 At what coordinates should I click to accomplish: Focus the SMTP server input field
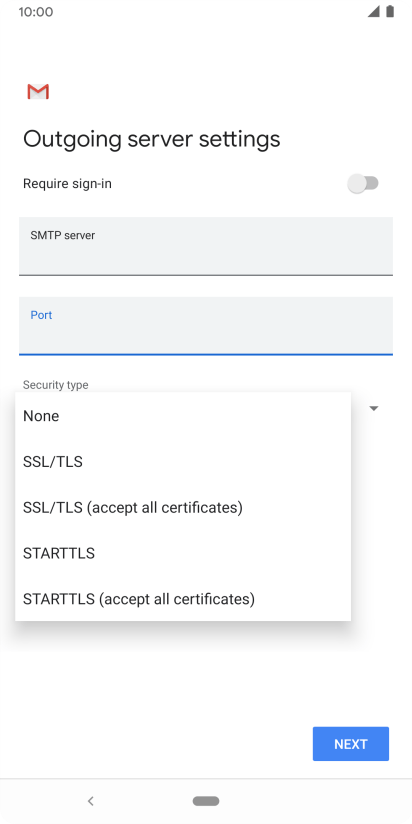pos(206,246)
